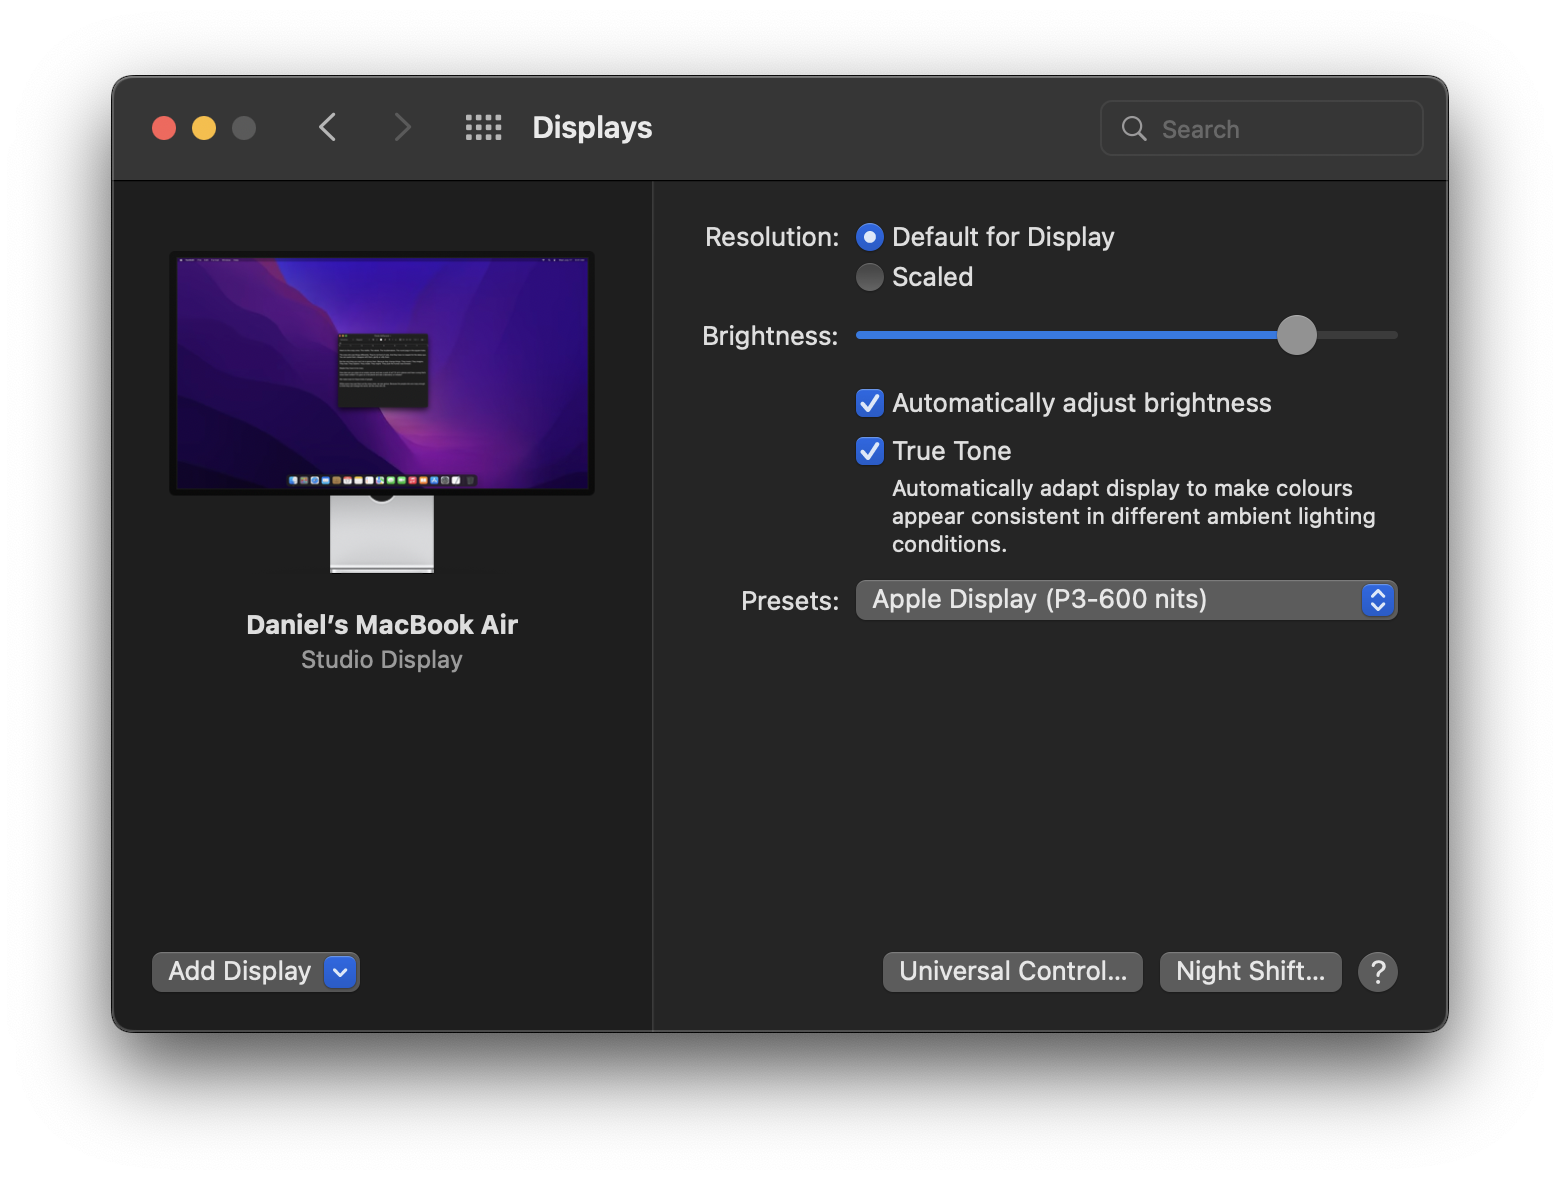
Task: Open help with the question mark button
Action: tap(1378, 971)
